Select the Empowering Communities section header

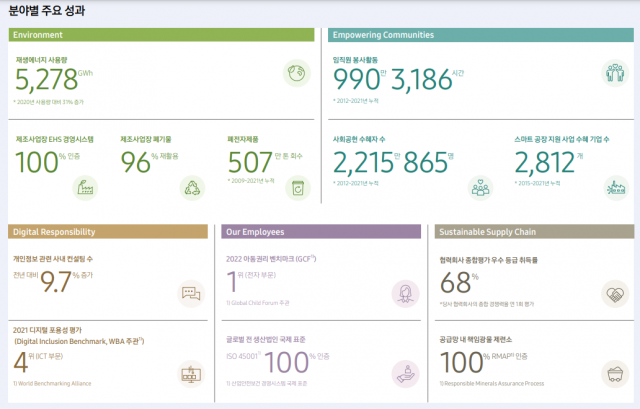click(481, 35)
